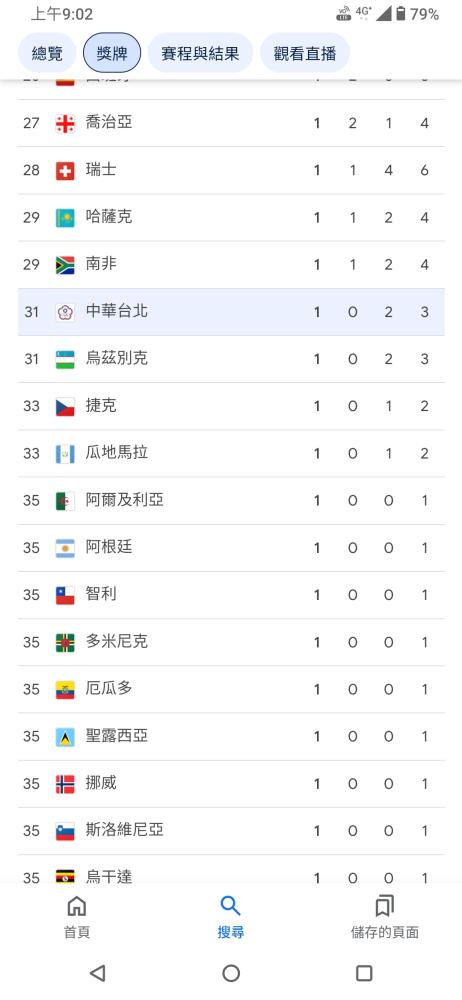Click the South Africa flag icon

(65, 265)
